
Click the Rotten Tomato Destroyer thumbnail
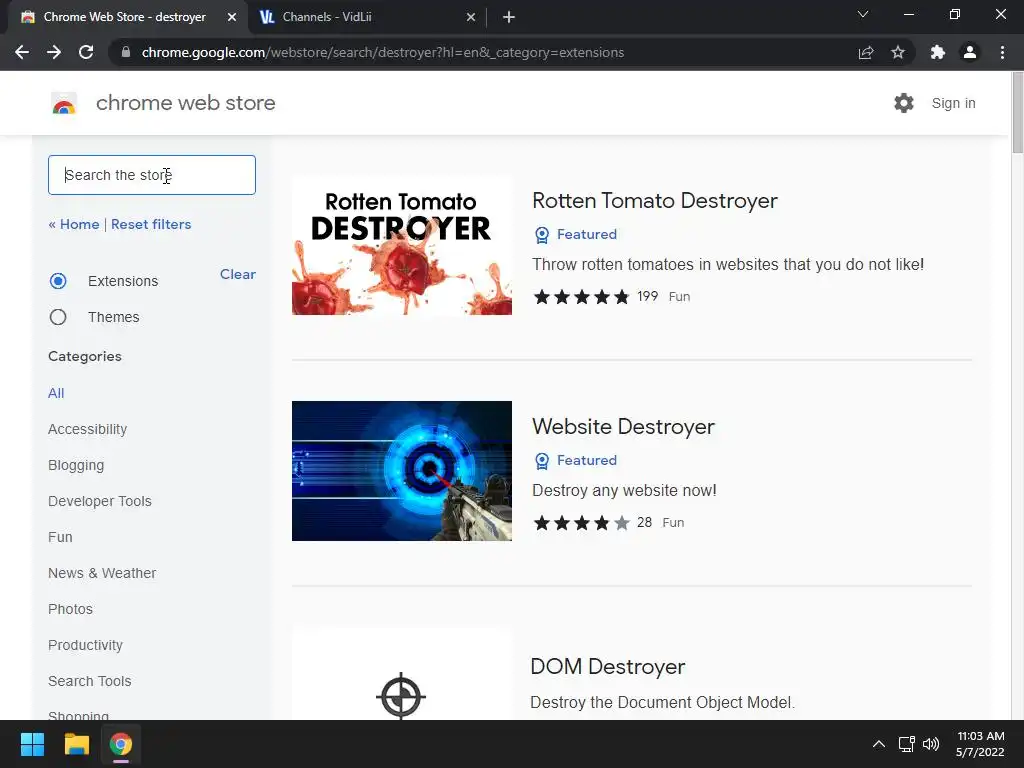coord(402,246)
